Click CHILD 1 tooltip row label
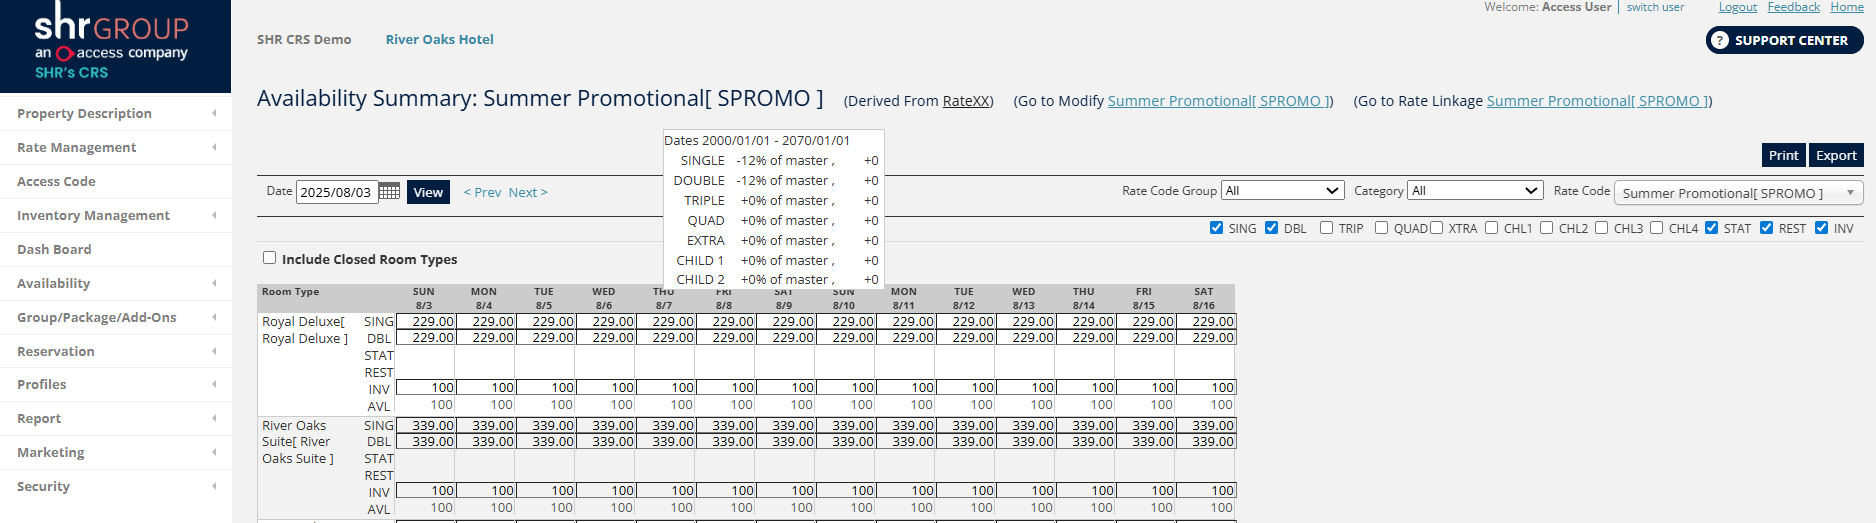 click(x=700, y=260)
